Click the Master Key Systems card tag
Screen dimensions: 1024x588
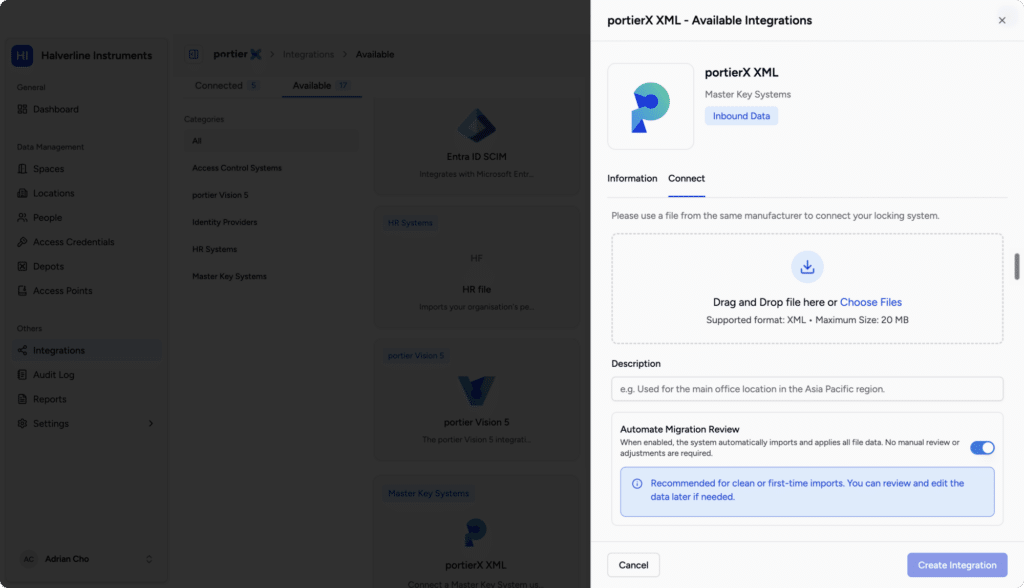(428, 493)
